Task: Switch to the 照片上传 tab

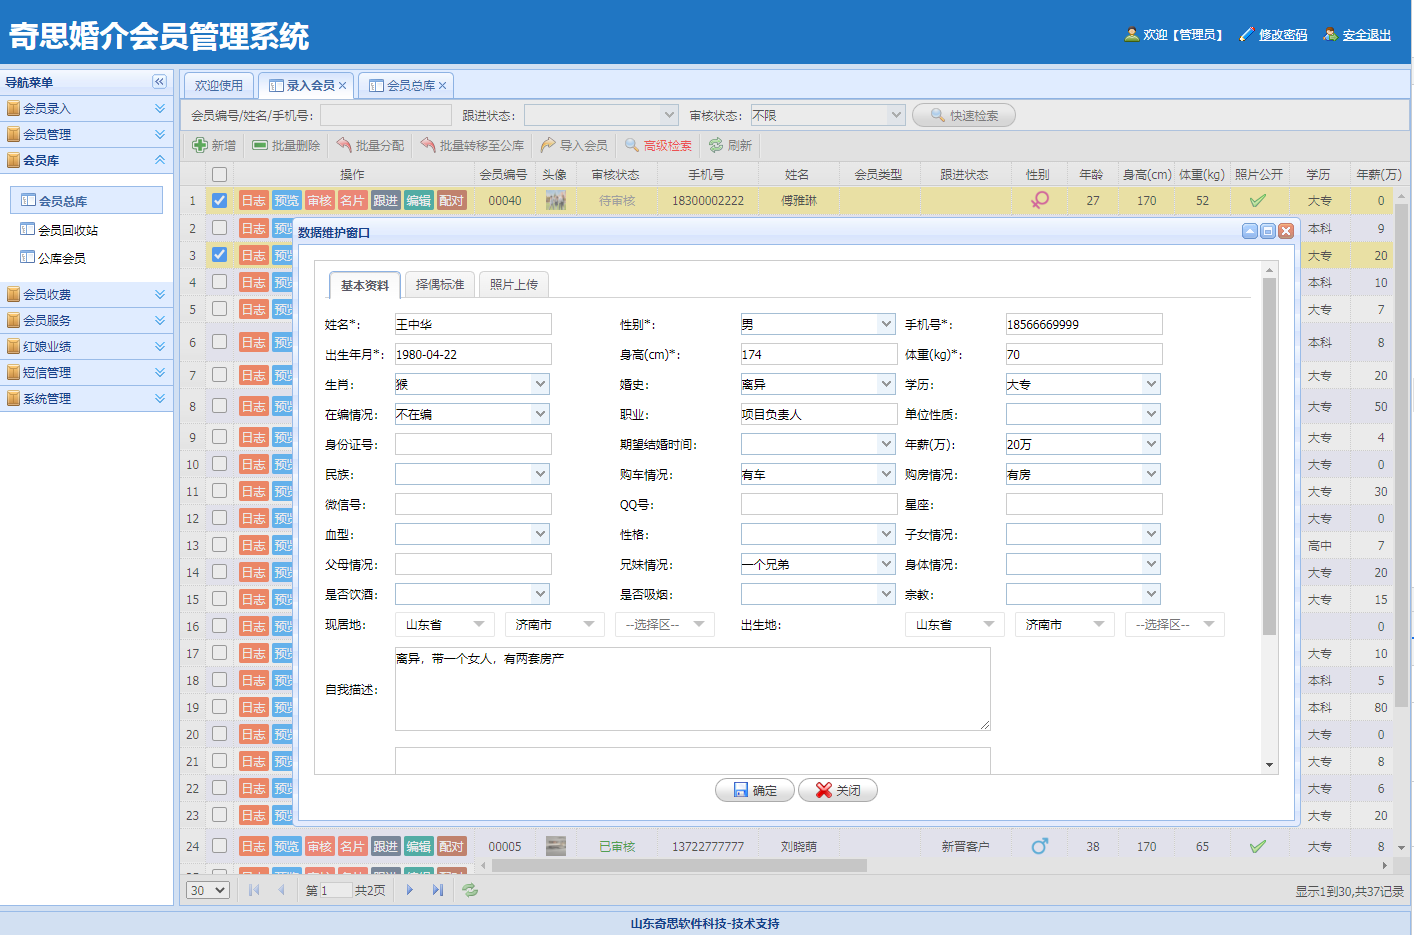Action: point(514,285)
